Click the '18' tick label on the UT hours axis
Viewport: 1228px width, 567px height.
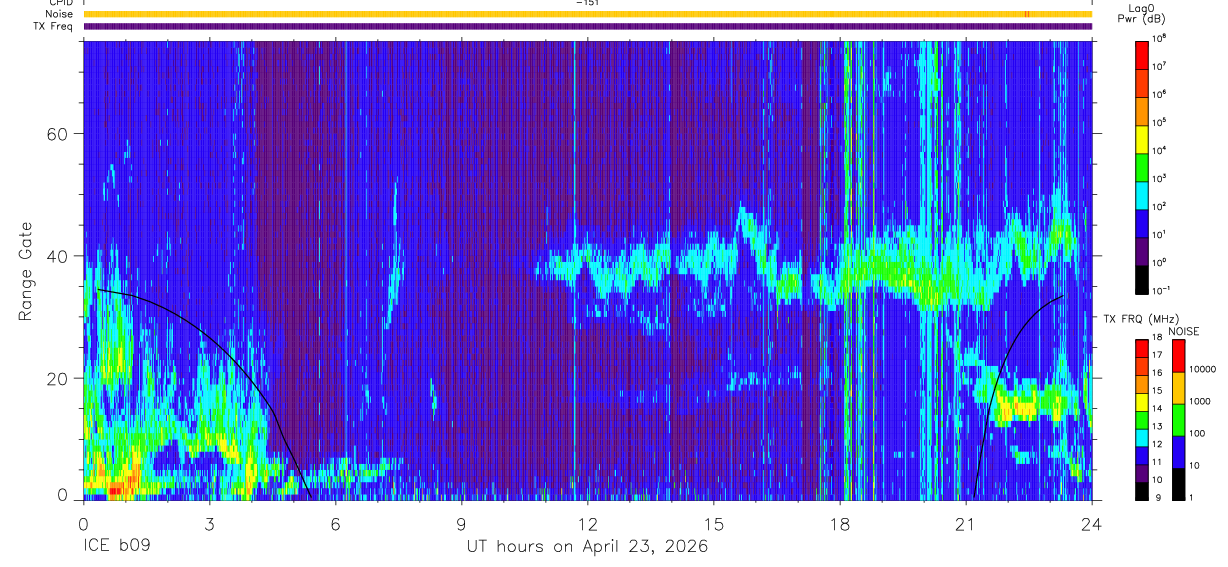839,523
